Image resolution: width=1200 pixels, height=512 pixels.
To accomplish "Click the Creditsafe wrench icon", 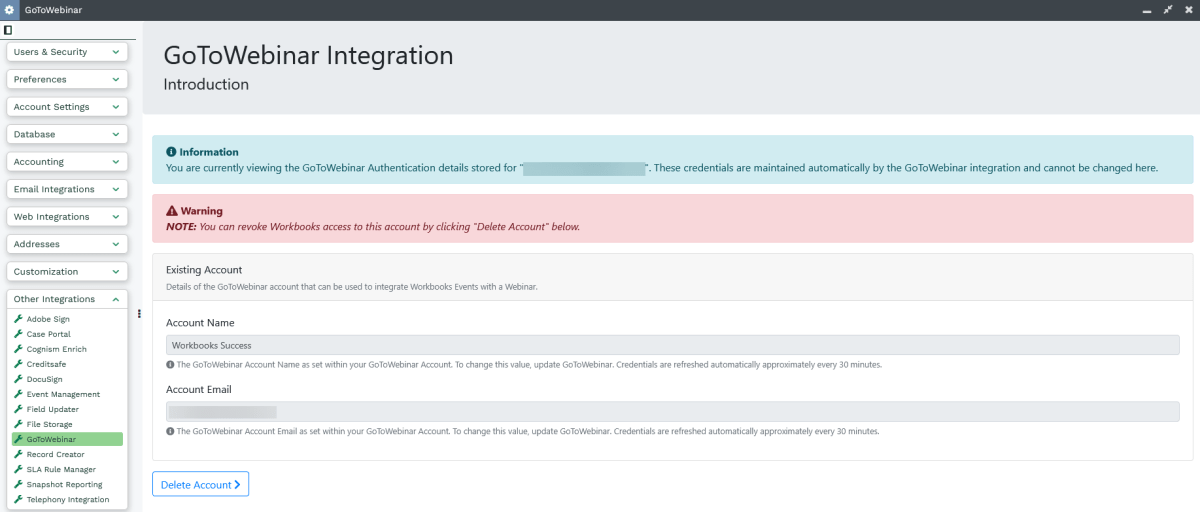I will point(18,364).
